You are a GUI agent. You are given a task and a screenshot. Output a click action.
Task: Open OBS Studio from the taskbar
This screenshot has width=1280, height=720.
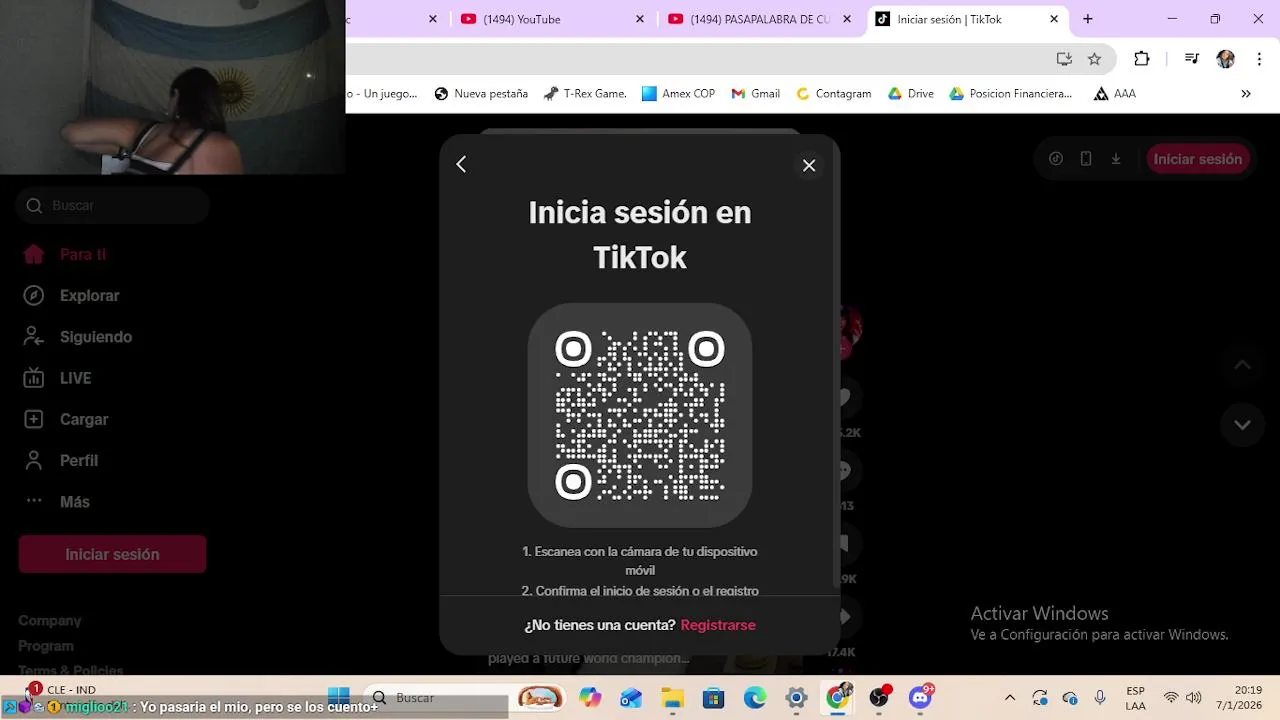click(880, 697)
